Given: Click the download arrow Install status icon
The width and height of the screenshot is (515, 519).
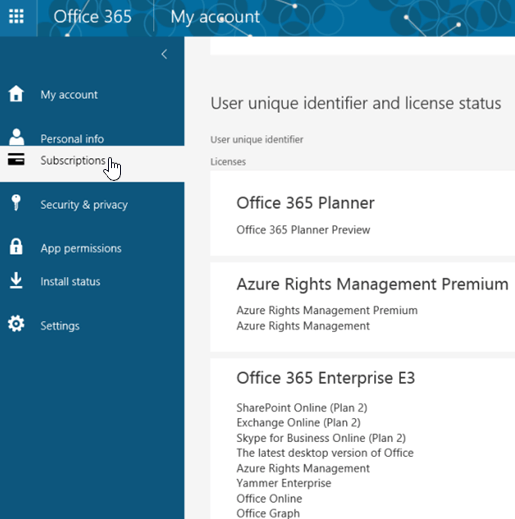Looking at the screenshot, I should 16,280.
